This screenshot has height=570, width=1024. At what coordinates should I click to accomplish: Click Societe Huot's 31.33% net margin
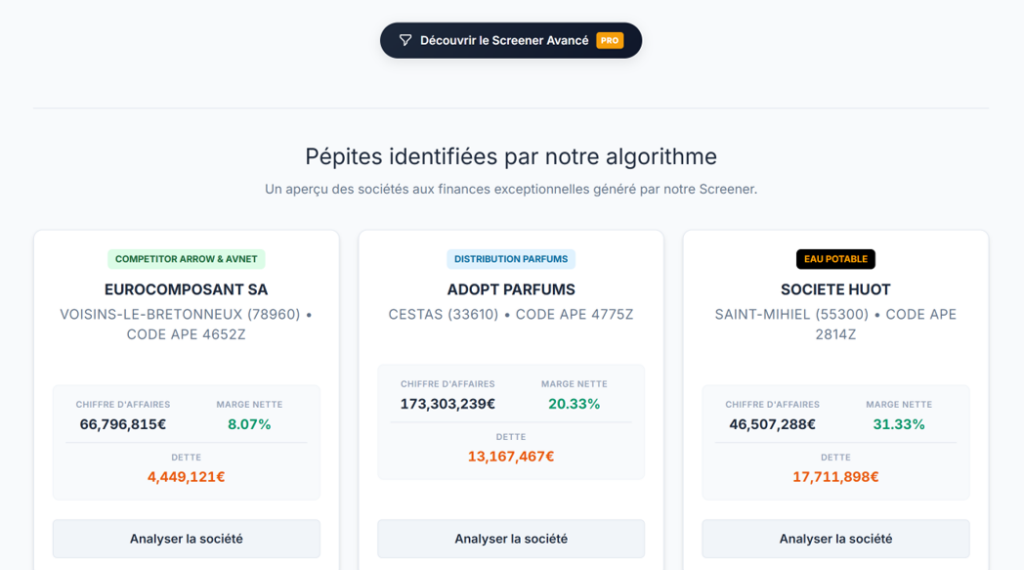(x=899, y=424)
